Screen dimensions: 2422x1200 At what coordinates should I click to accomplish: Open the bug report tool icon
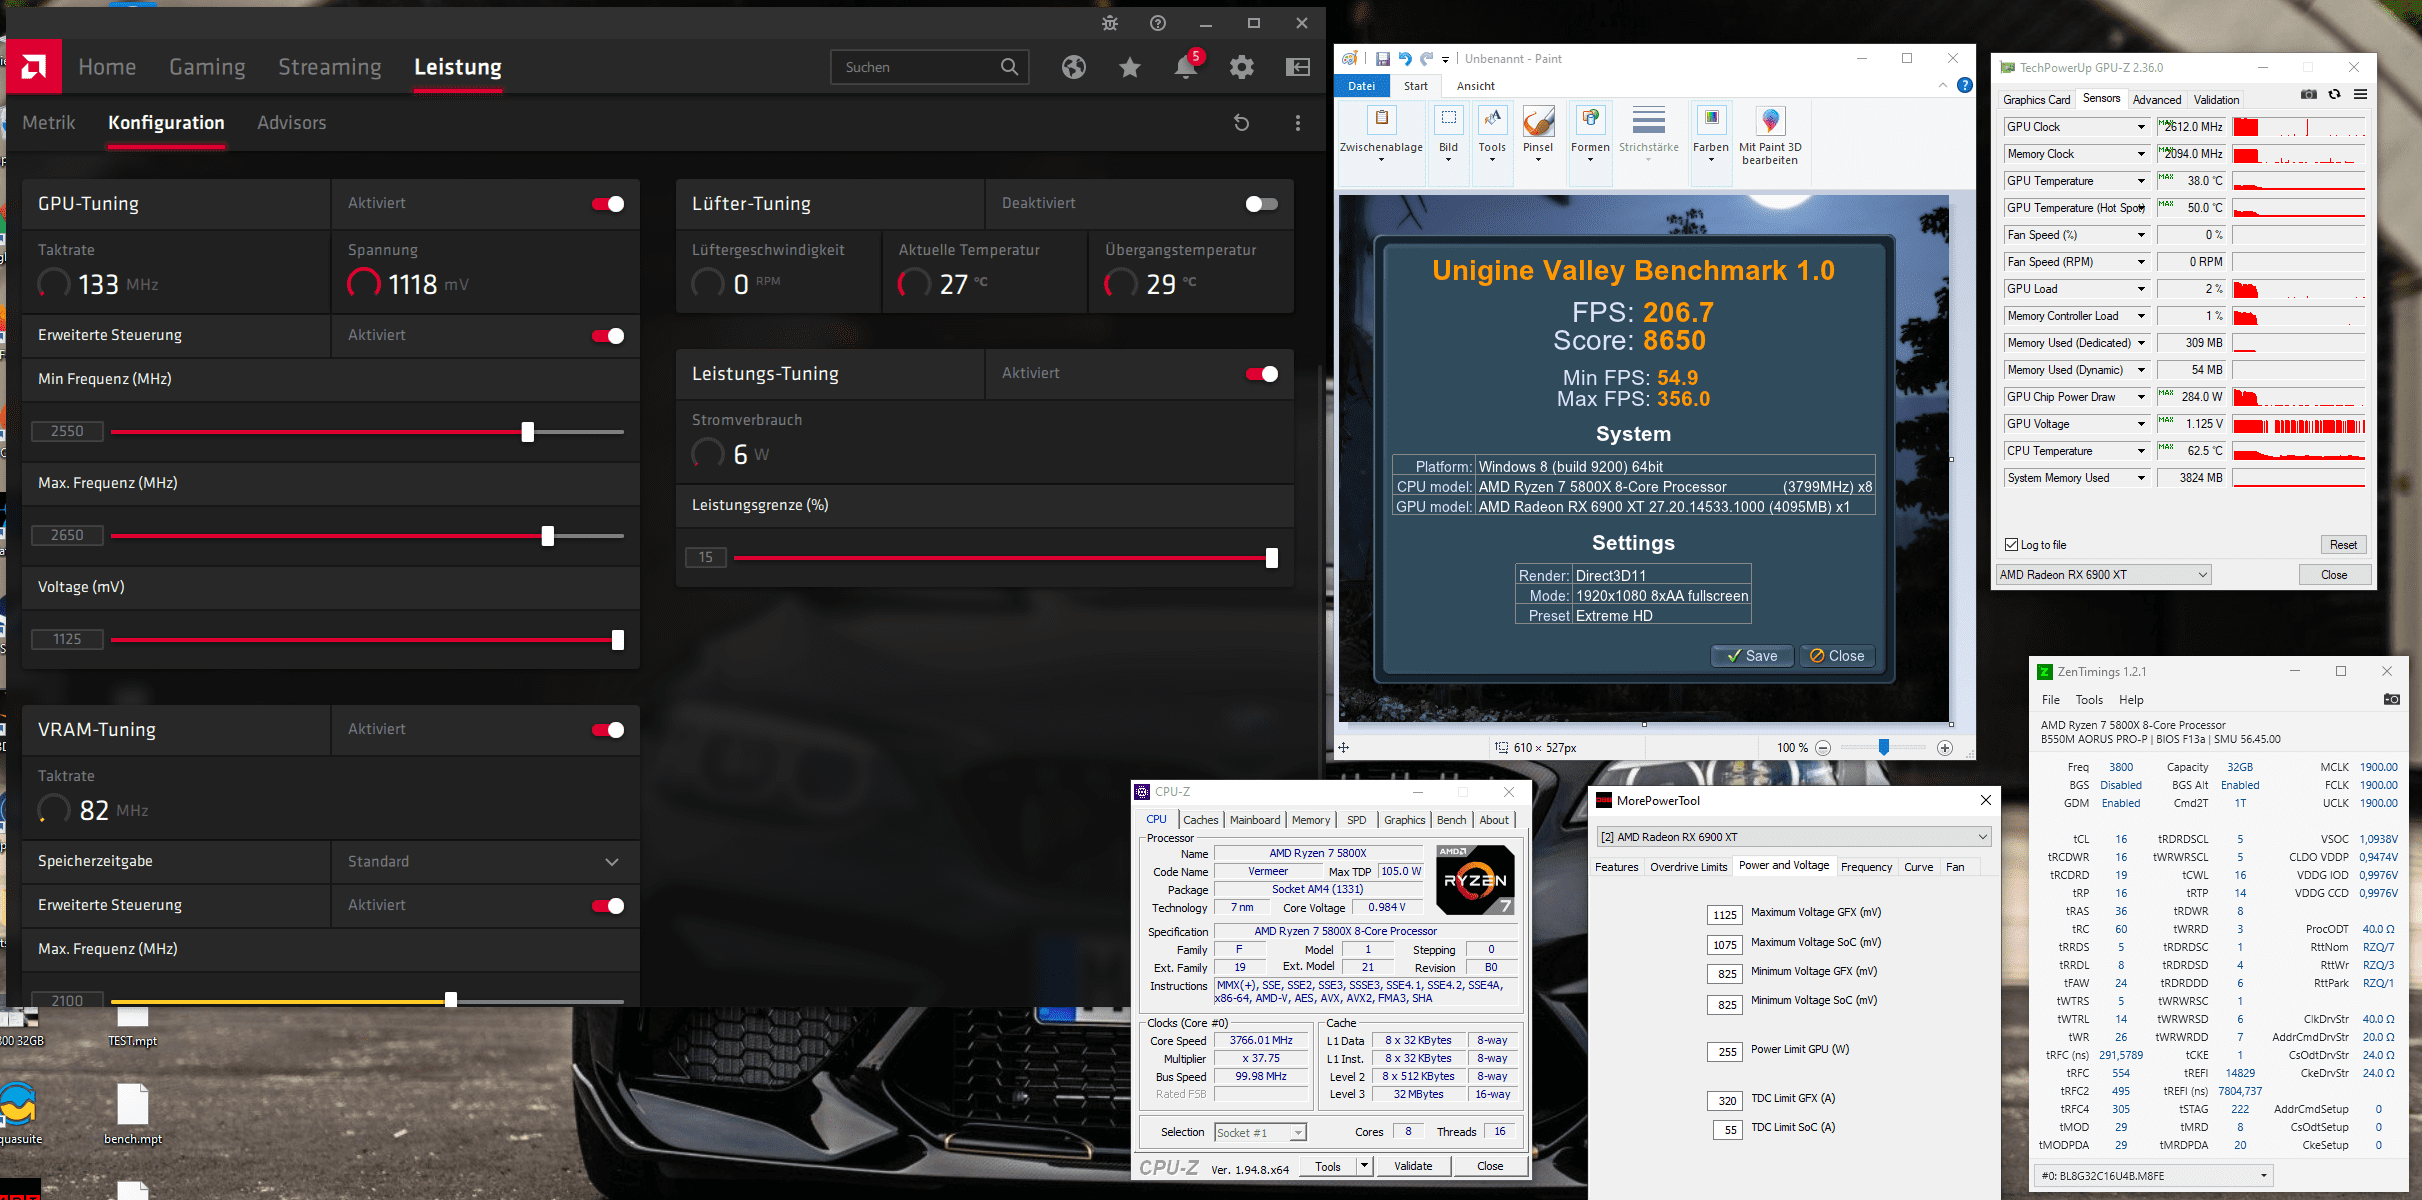coord(1110,23)
